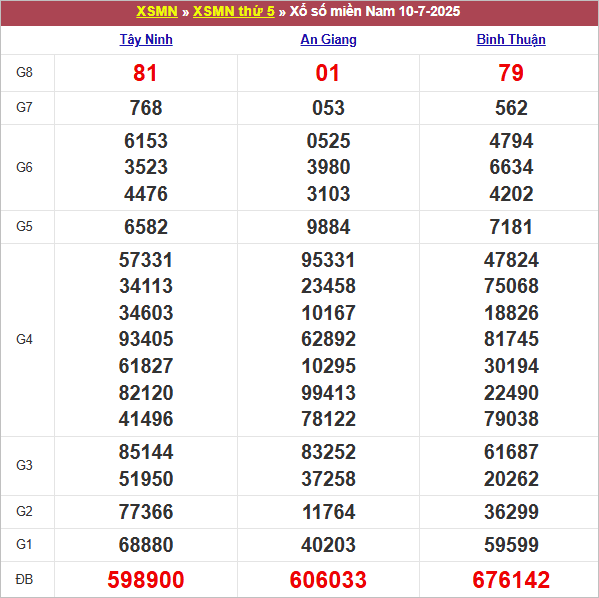The width and height of the screenshot is (599, 598).
Task: Select the G3 row label
Action: click(x=24, y=465)
